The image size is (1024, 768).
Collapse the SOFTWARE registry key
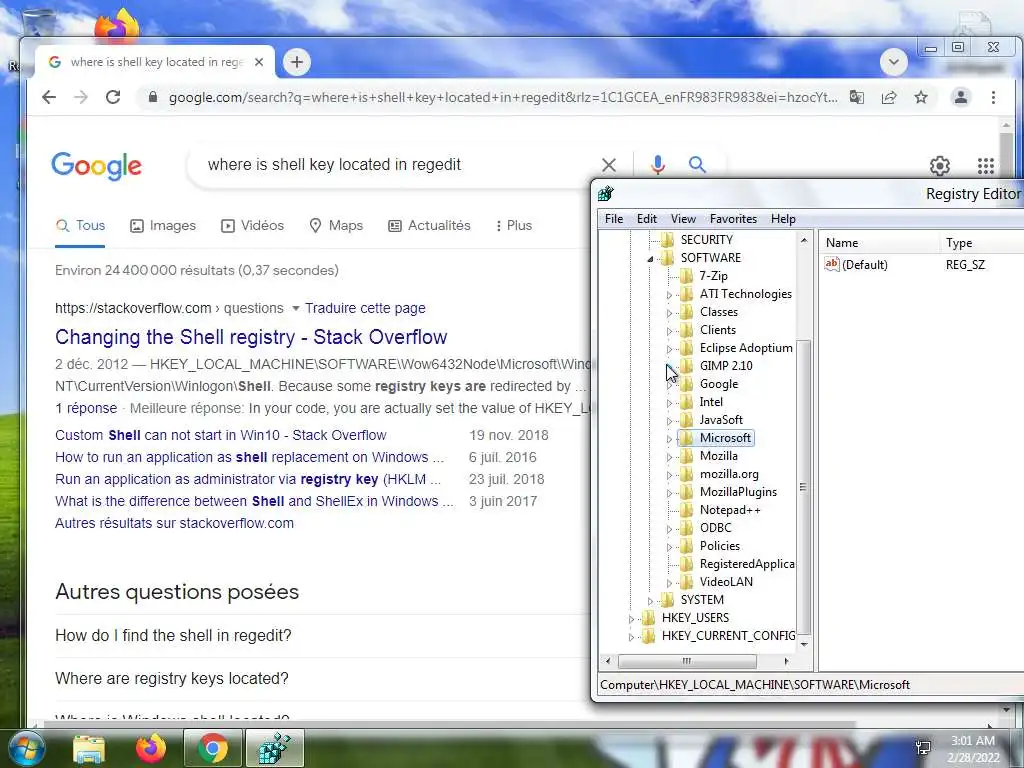(x=650, y=259)
